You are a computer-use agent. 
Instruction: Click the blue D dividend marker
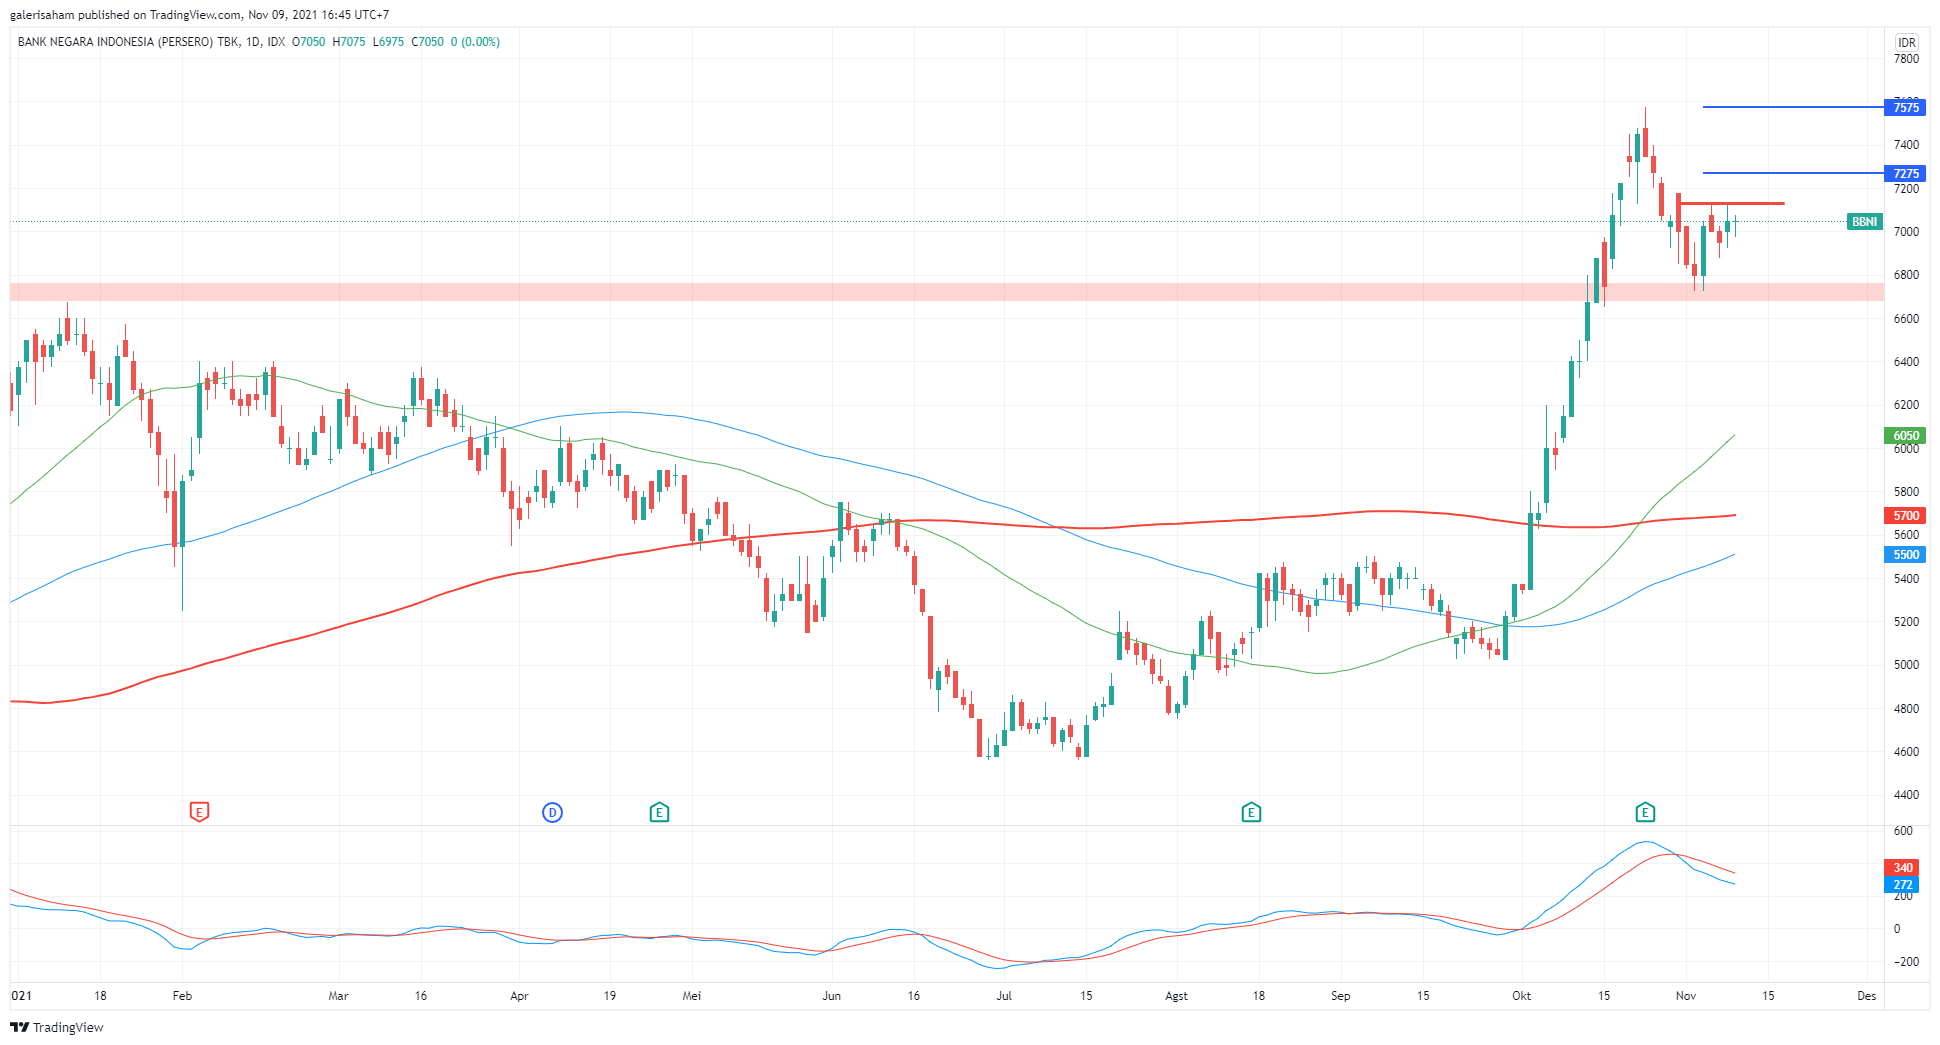pyautogui.click(x=552, y=812)
